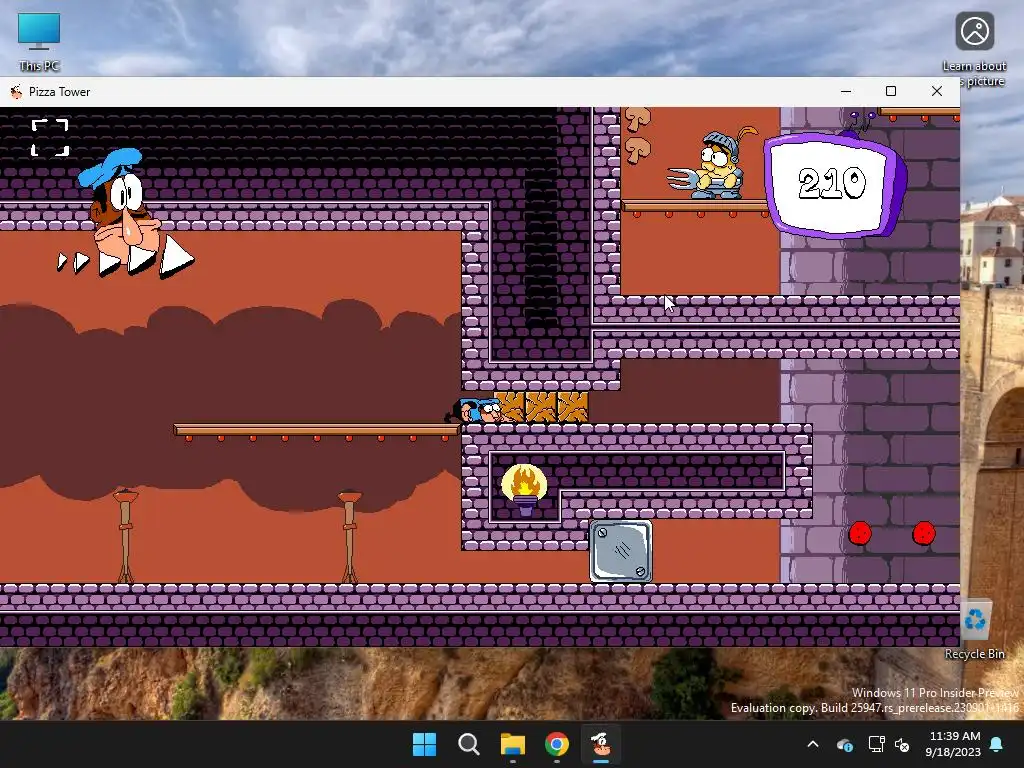The height and width of the screenshot is (768, 1024).
Task: Open network status tray icon
Action: [x=876, y=744]
